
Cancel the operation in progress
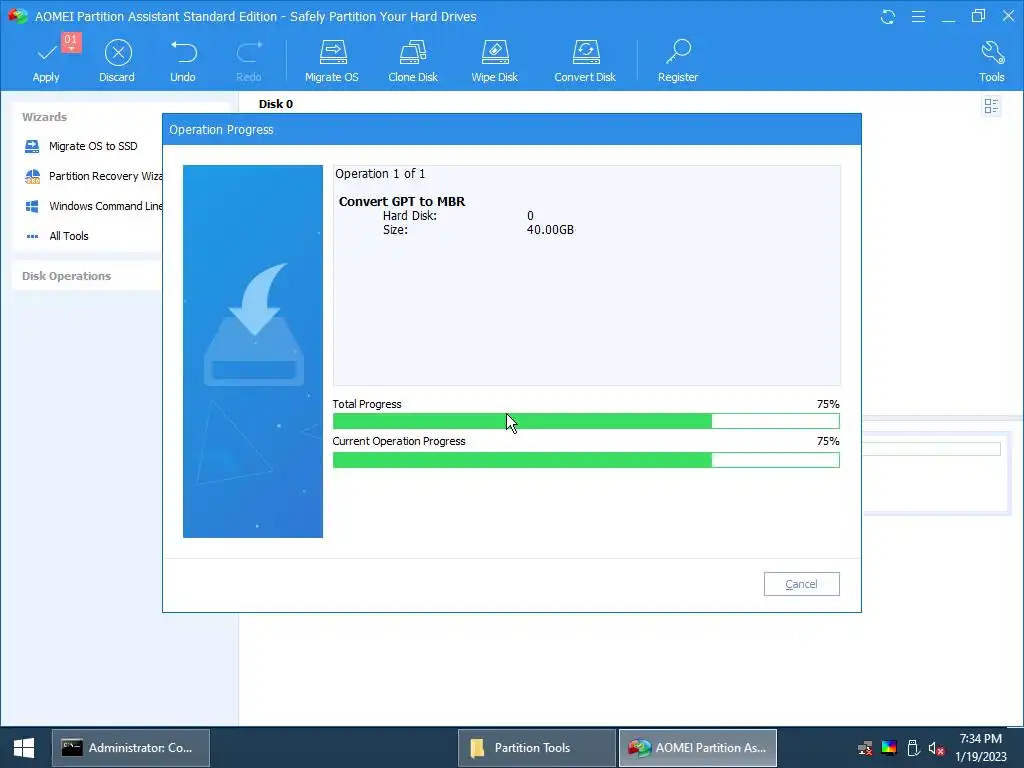[x=801, y=584]
